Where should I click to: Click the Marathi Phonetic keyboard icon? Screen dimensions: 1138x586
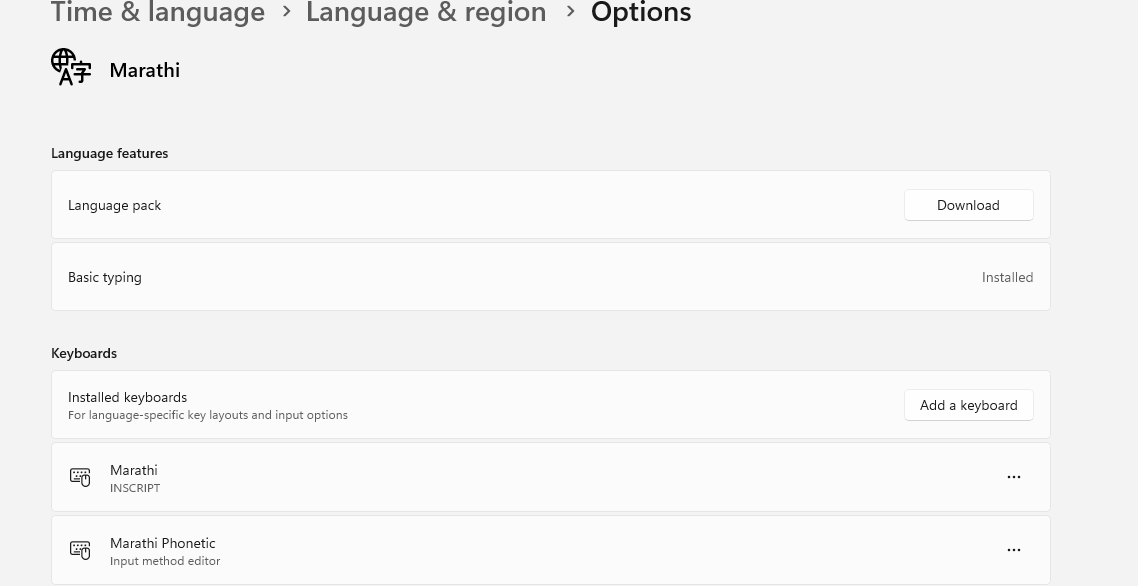tap(80, 550)
